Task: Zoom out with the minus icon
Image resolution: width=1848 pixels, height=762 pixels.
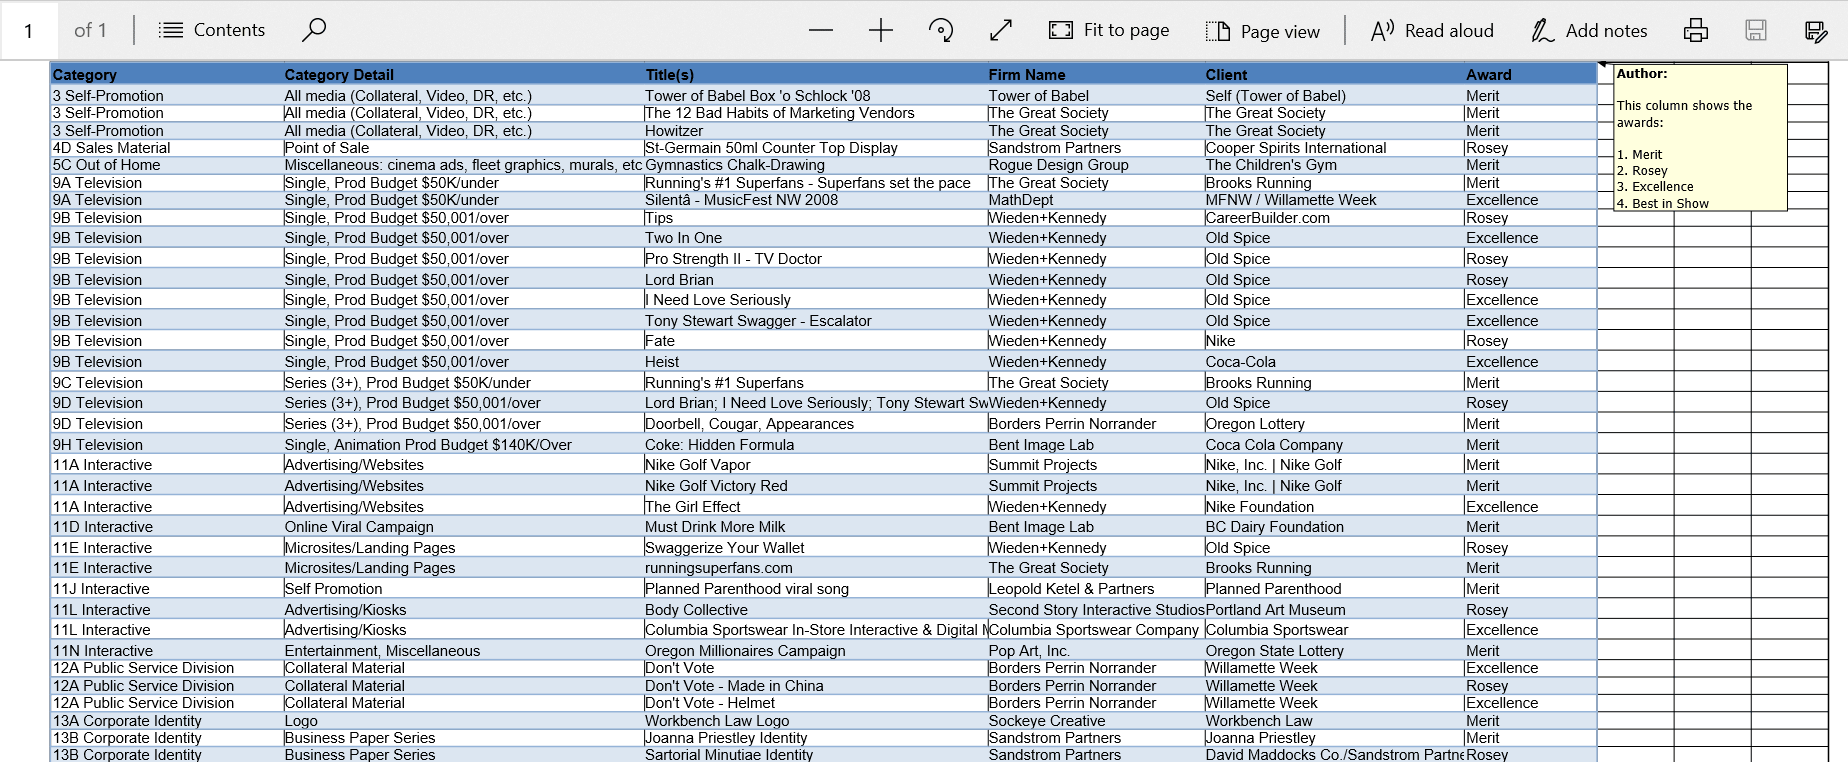Action: point(821,30)
